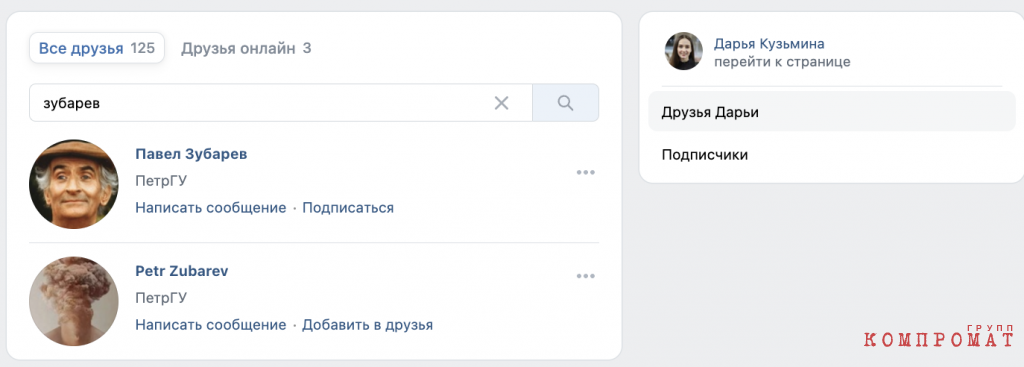Clear the search field with the X icon

point(501,103)
